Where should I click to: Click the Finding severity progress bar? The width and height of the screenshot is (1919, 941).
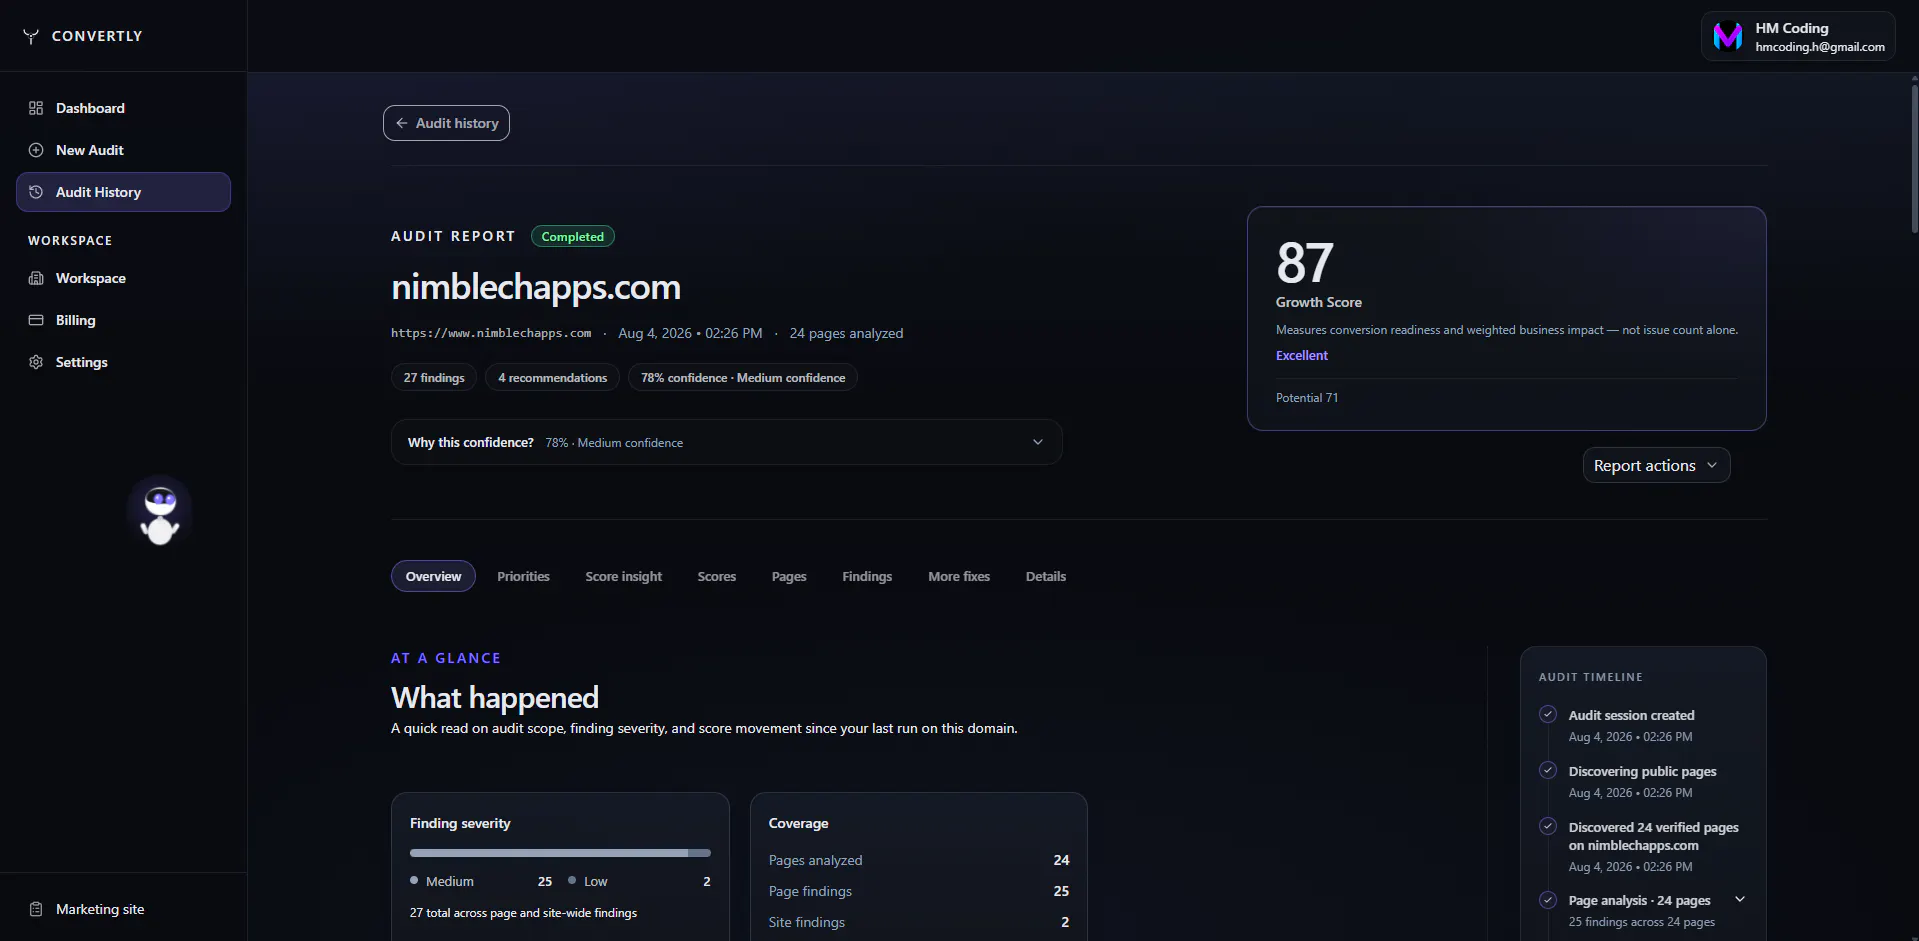pos(560,853)
